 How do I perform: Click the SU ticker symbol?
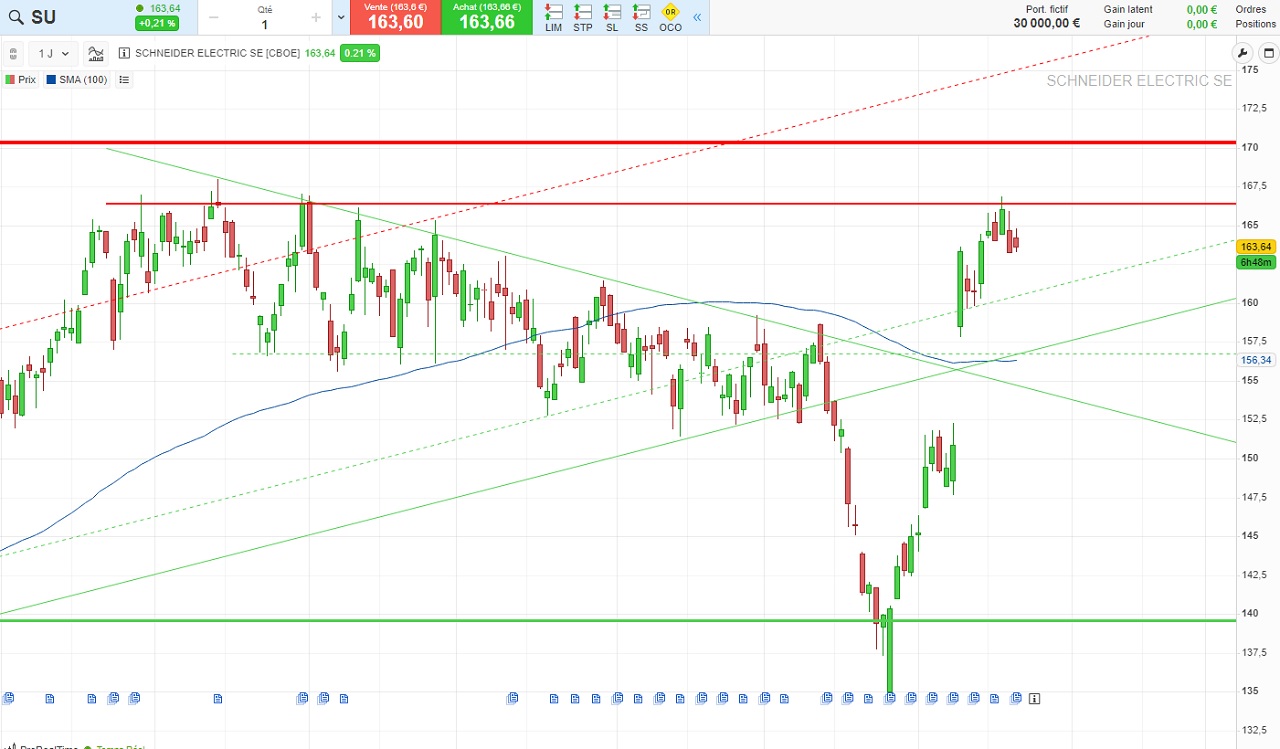tap(44, 17)
